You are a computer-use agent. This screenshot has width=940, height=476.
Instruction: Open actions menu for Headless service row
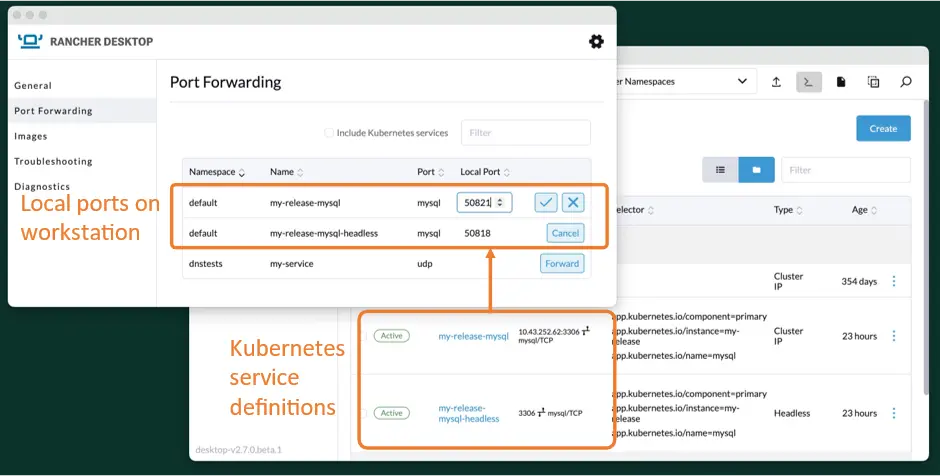coord(894,413)
